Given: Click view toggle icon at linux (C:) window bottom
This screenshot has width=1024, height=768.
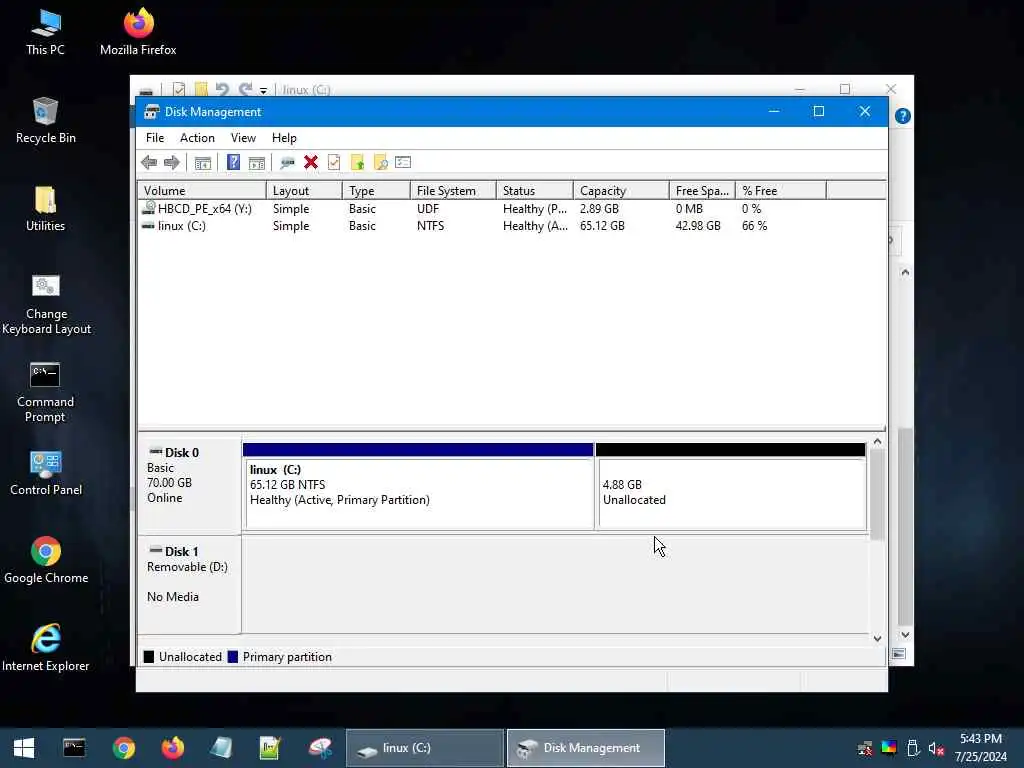Looking at the screenshot, I should pos(899,654).
